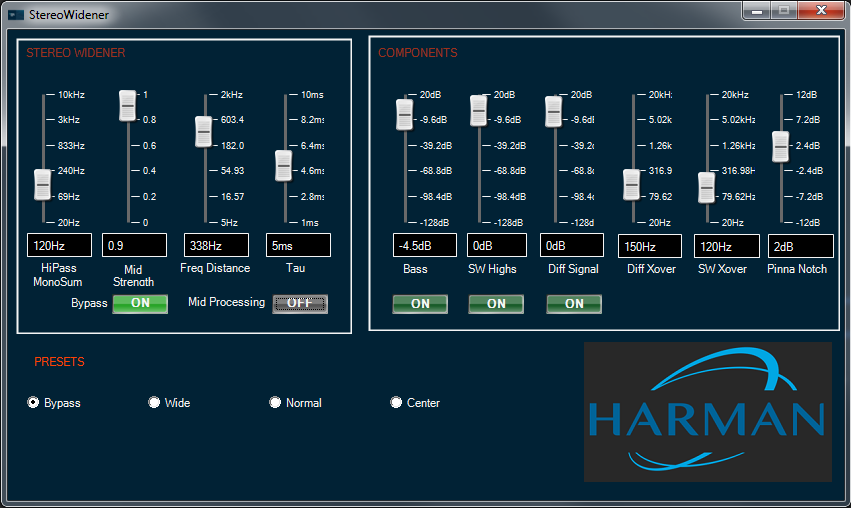Click the Pinna Notch slider handle
The width and height of the screenshot is (851, 508).
[780, 147]
